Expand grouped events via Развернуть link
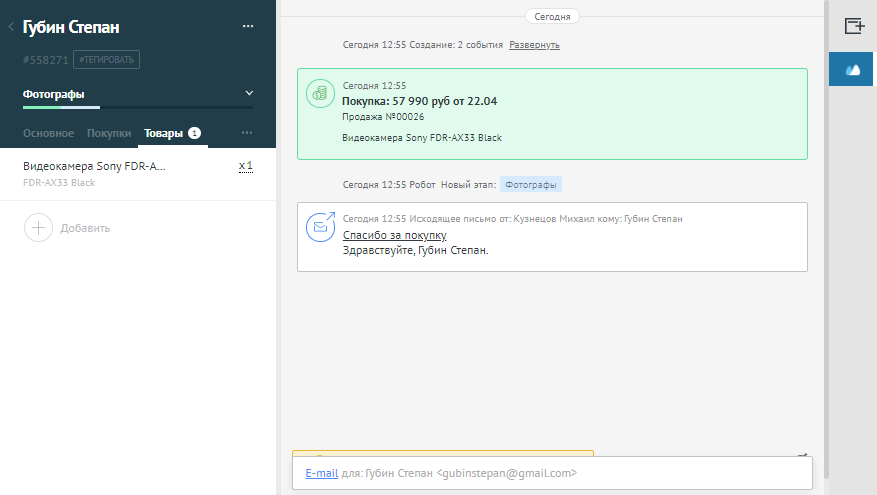The height and width of the screenshot is (495, 877). (x=534, y=45)
